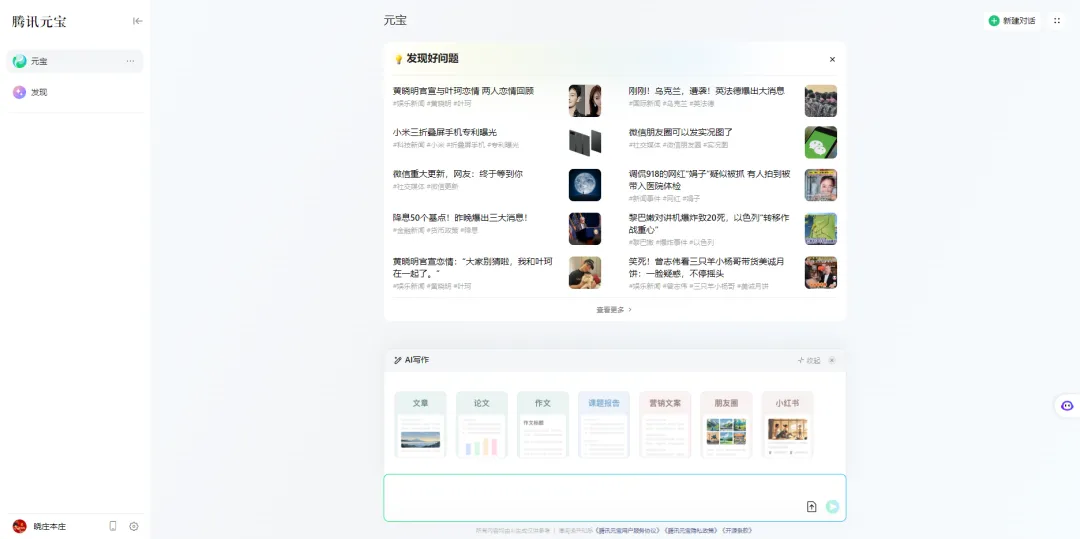The height and width of the screenshot is (539, 1080).
Task: Close the 发现好问题 panel
Action: pos(832,59)
